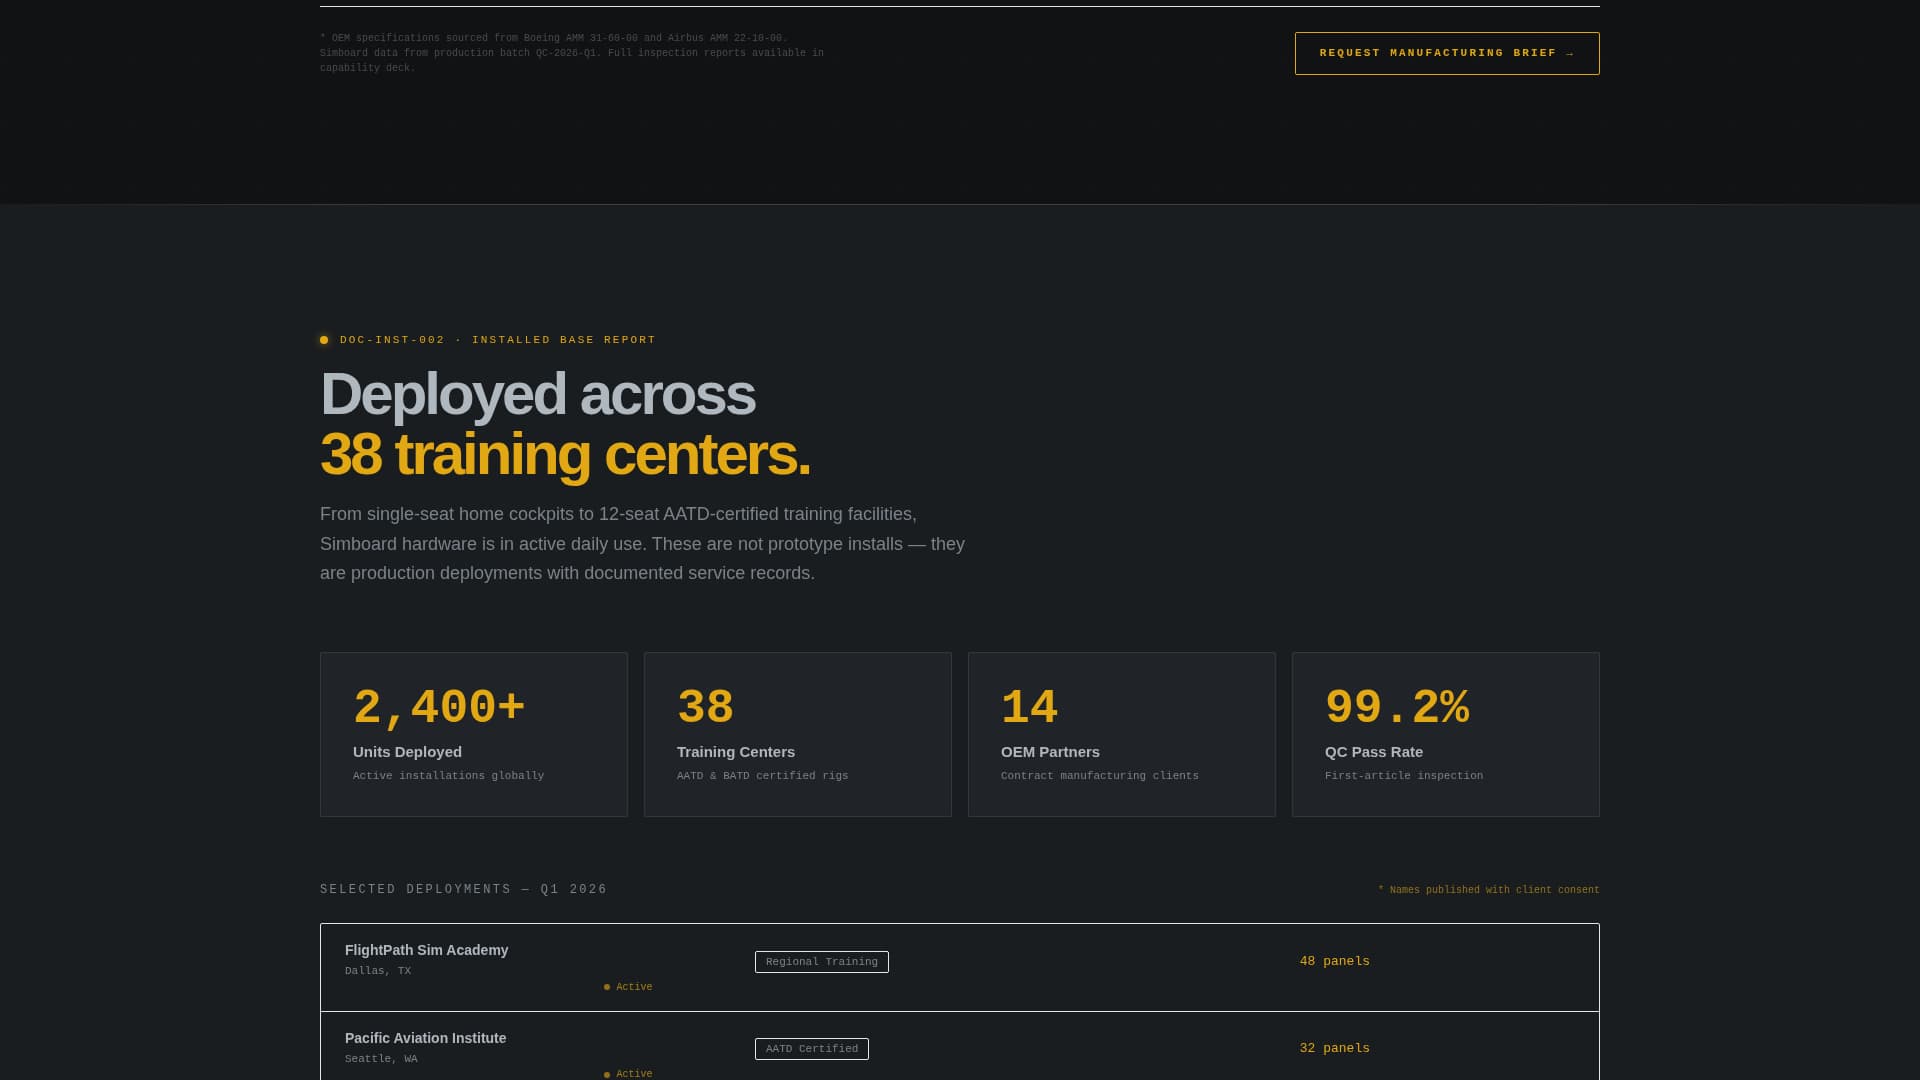Click the QC Pass Rate stat card
The height and width of the screenshot is (1080, 1920).
(x=1446, y=733)
